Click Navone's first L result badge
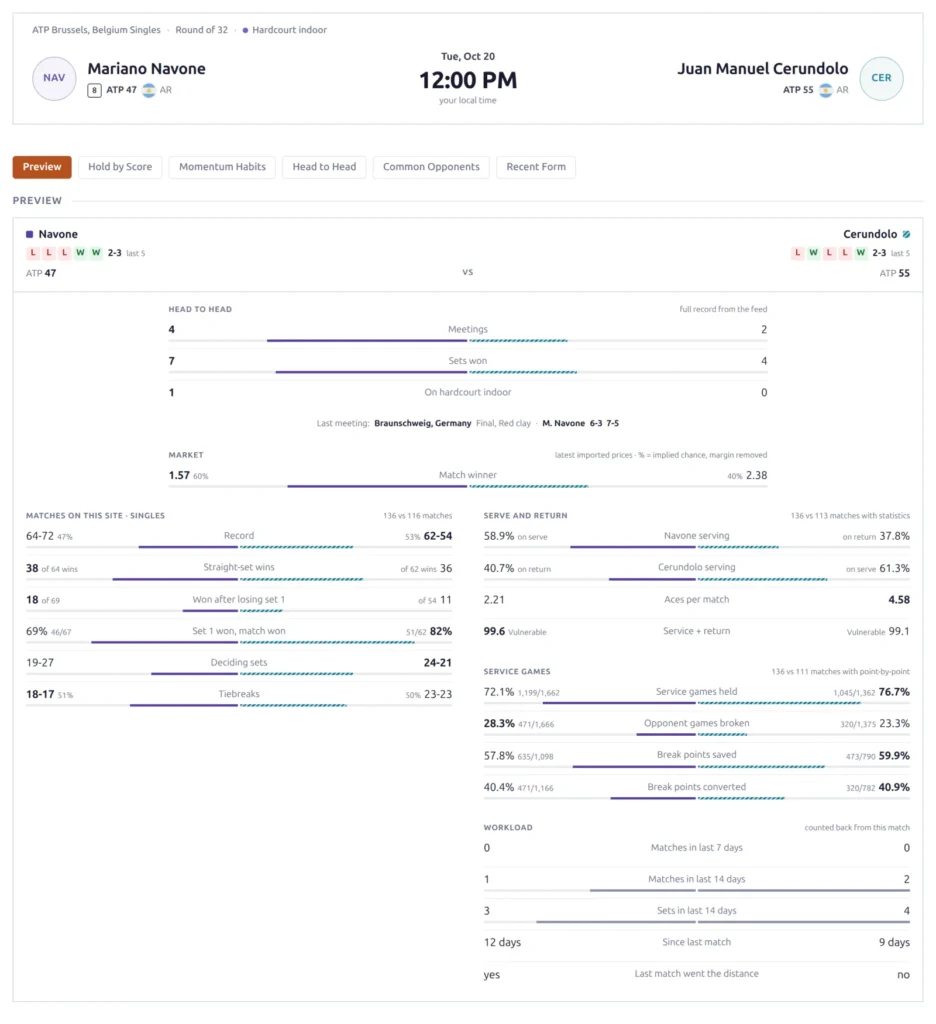936x1024 pixels. click(x=33, y=253)
